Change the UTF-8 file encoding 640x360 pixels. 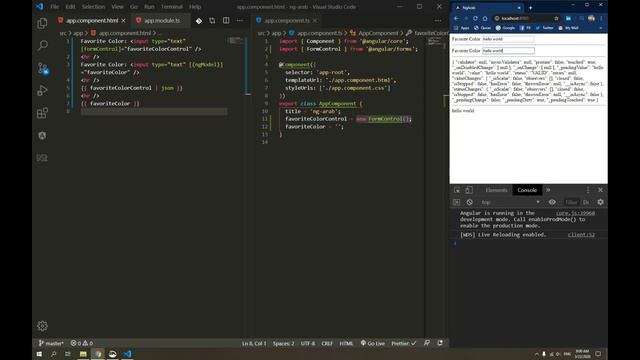tap(308, 343)
